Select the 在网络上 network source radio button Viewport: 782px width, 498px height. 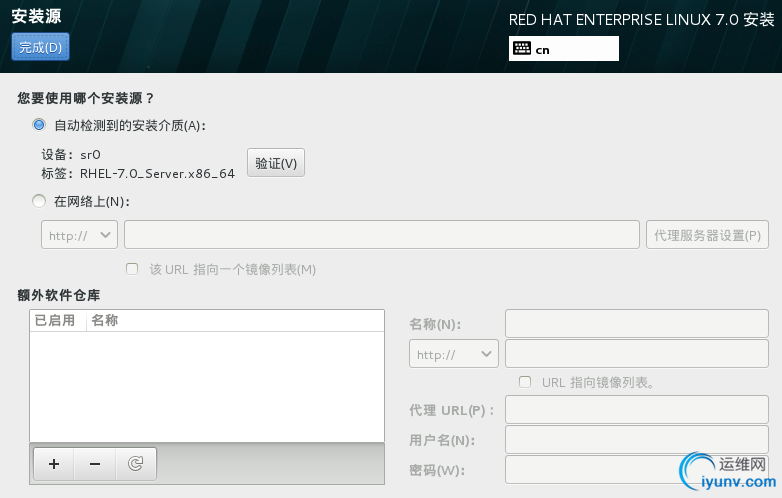(x=39, y=201)
